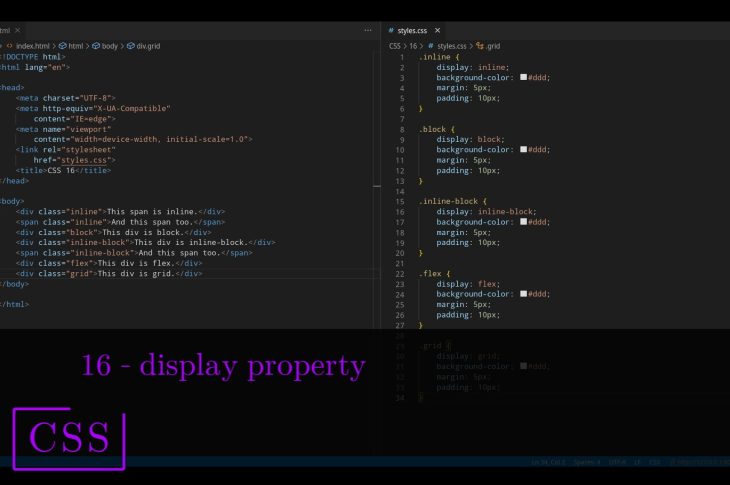Close the styles.css editor tab
Viewport: 730px width, 485px height.
pos(437,31)
